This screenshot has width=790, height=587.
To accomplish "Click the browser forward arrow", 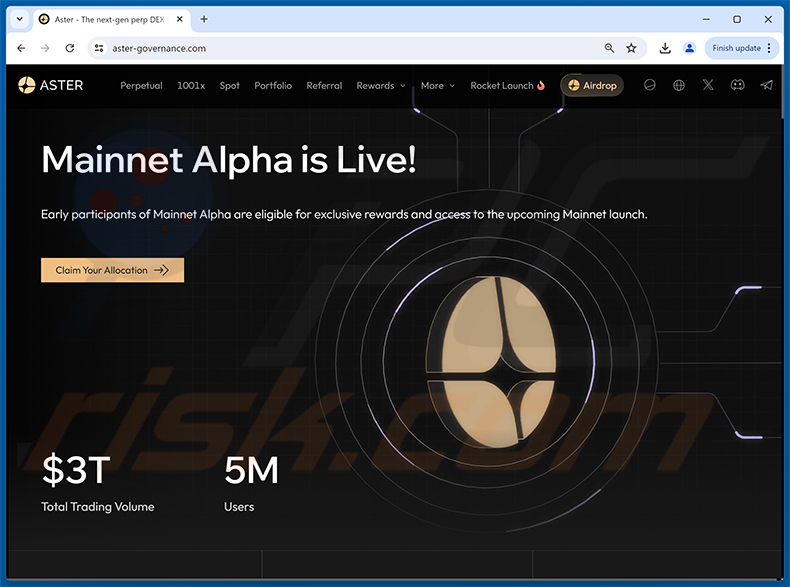I will pos(45,48).
